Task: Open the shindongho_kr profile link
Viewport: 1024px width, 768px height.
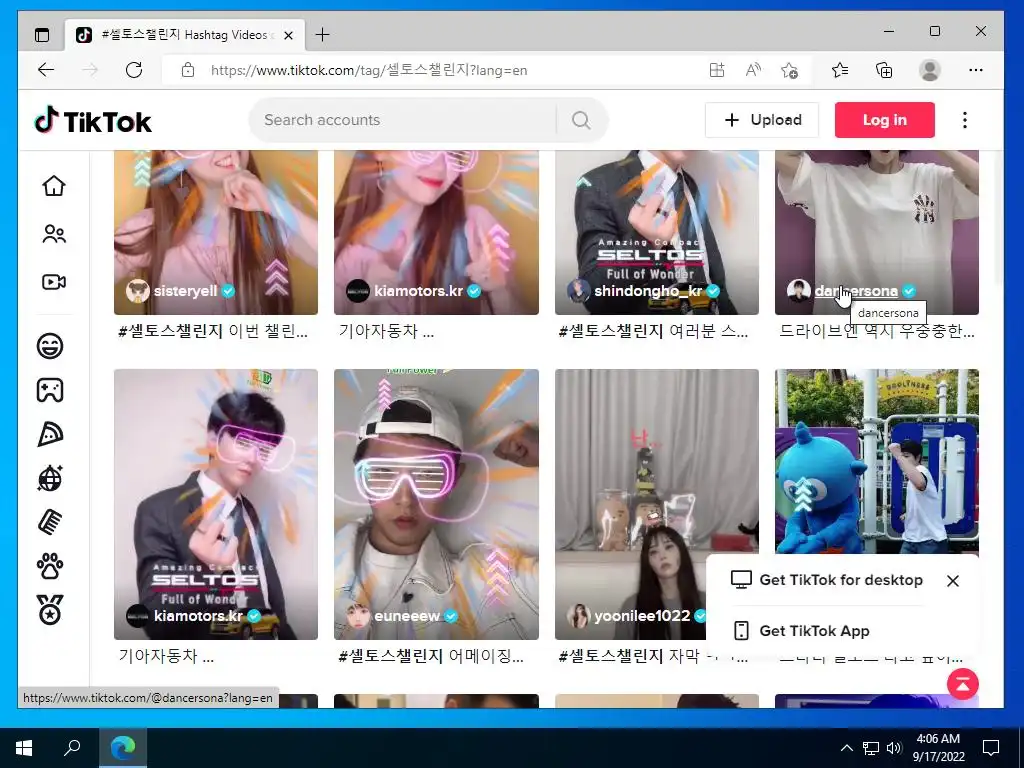Action: pos(648,291)
